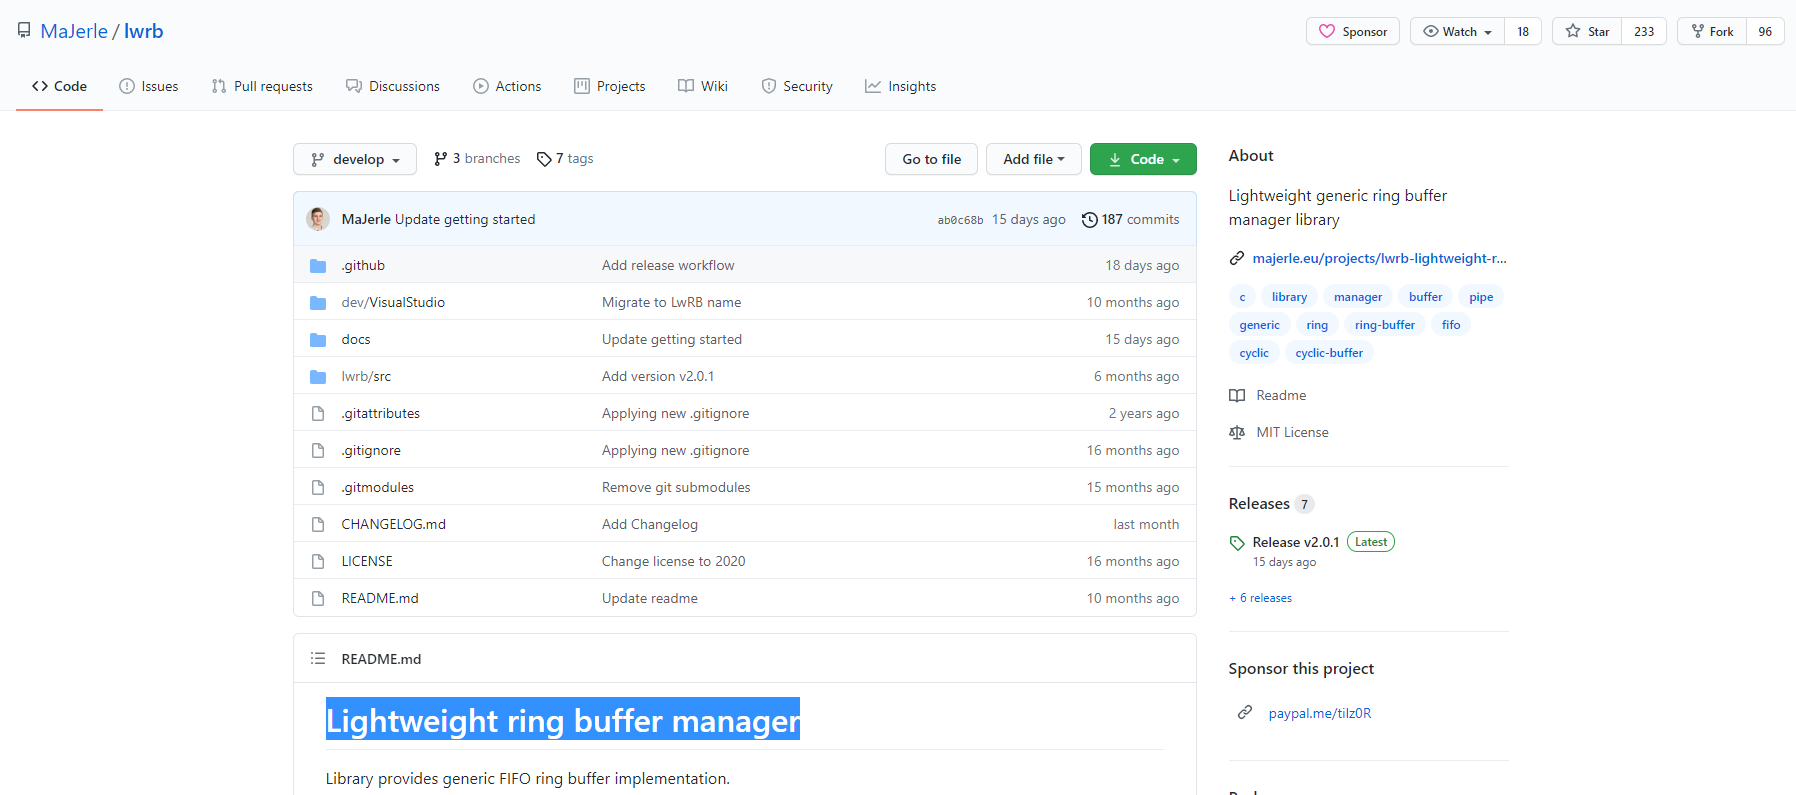Click the watchers count 18
Image resolution: width=1796 pixels, height=795 pixels.
(1523, 31)
